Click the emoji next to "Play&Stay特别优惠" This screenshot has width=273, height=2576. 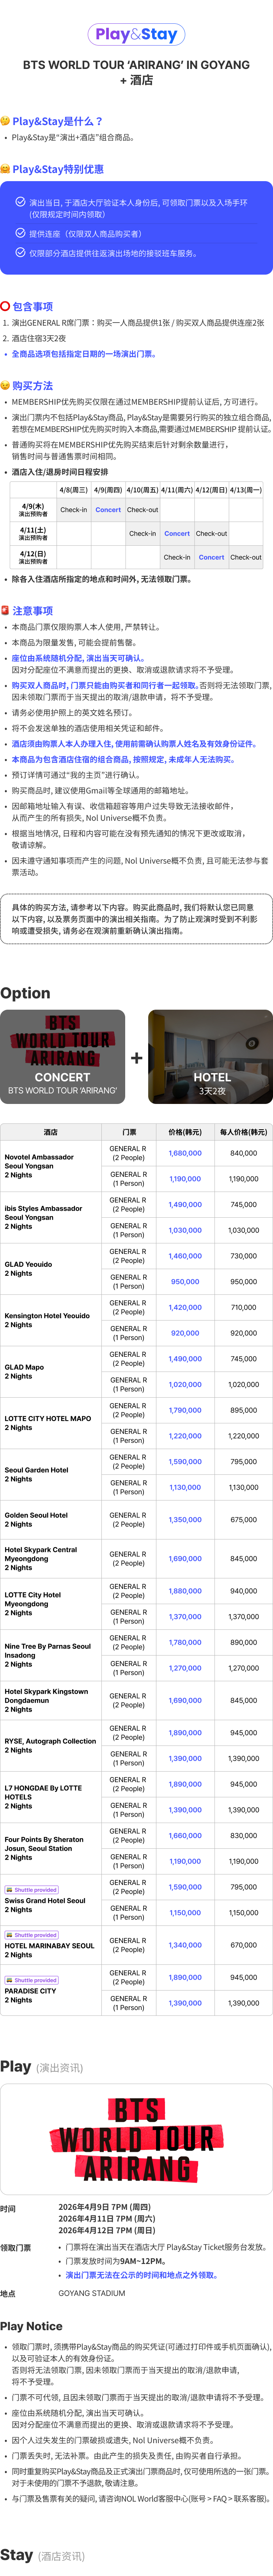click(x=6, y=169)
